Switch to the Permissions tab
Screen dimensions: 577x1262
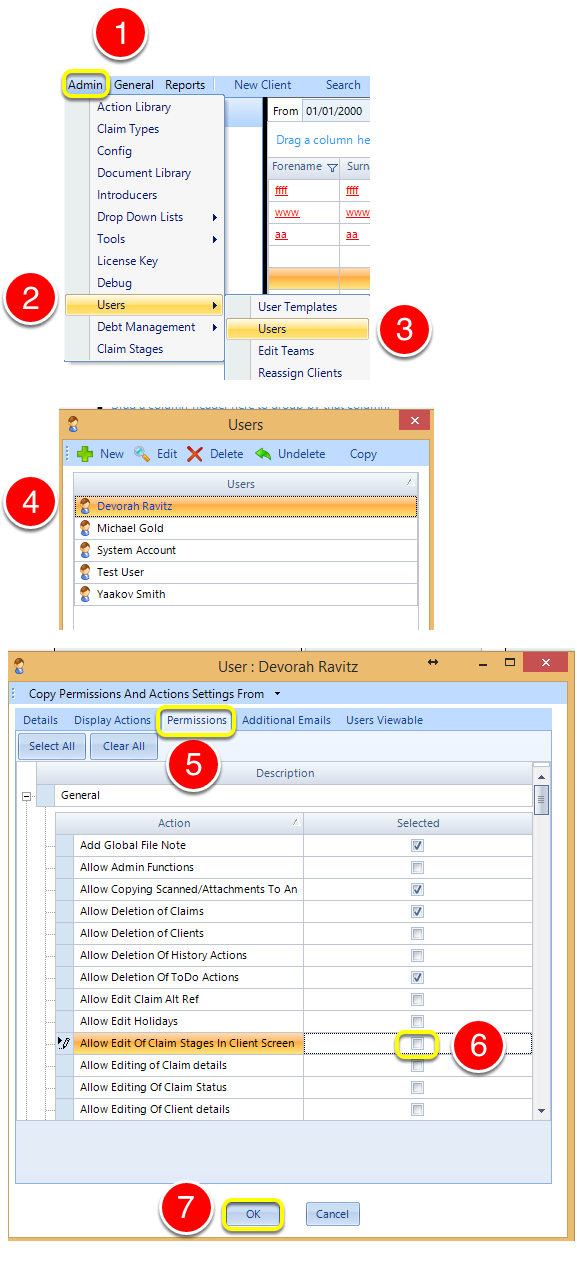point(197,720)
